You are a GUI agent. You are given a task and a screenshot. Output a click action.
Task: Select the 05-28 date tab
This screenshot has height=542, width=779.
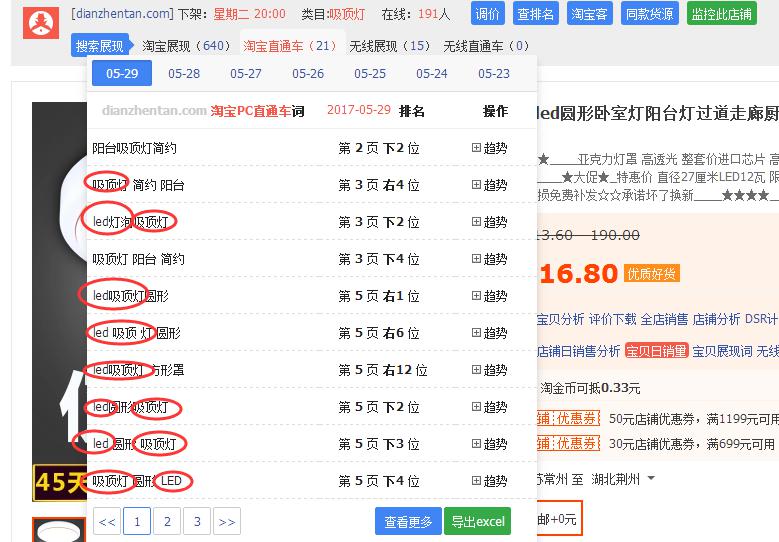pyautogui.click(x=184, y=73)
